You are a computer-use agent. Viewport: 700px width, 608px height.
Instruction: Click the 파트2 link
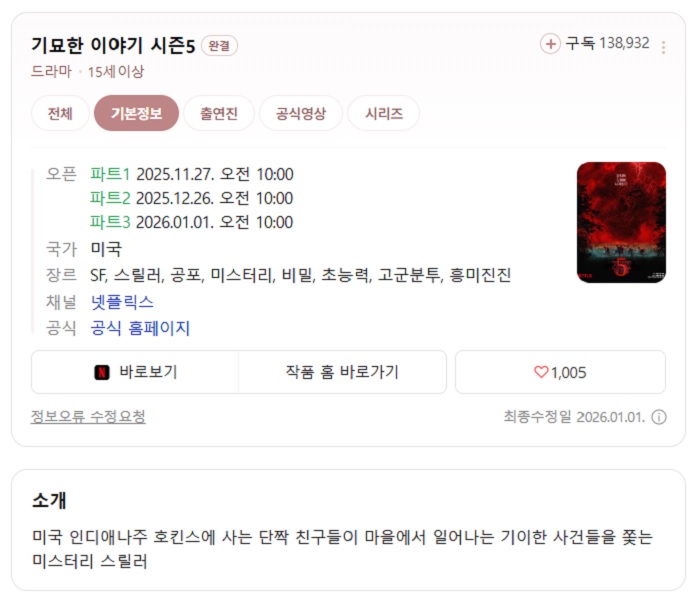coord(110,198)
